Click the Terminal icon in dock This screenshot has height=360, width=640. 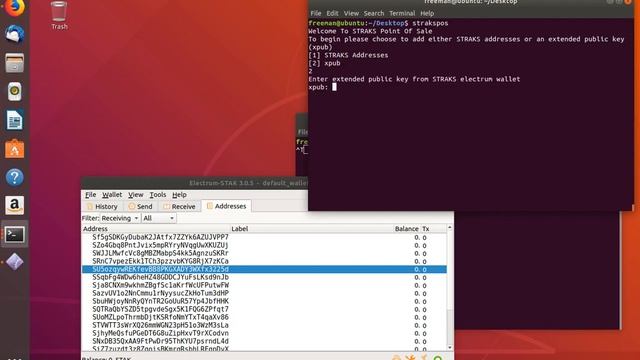(14, 234)
